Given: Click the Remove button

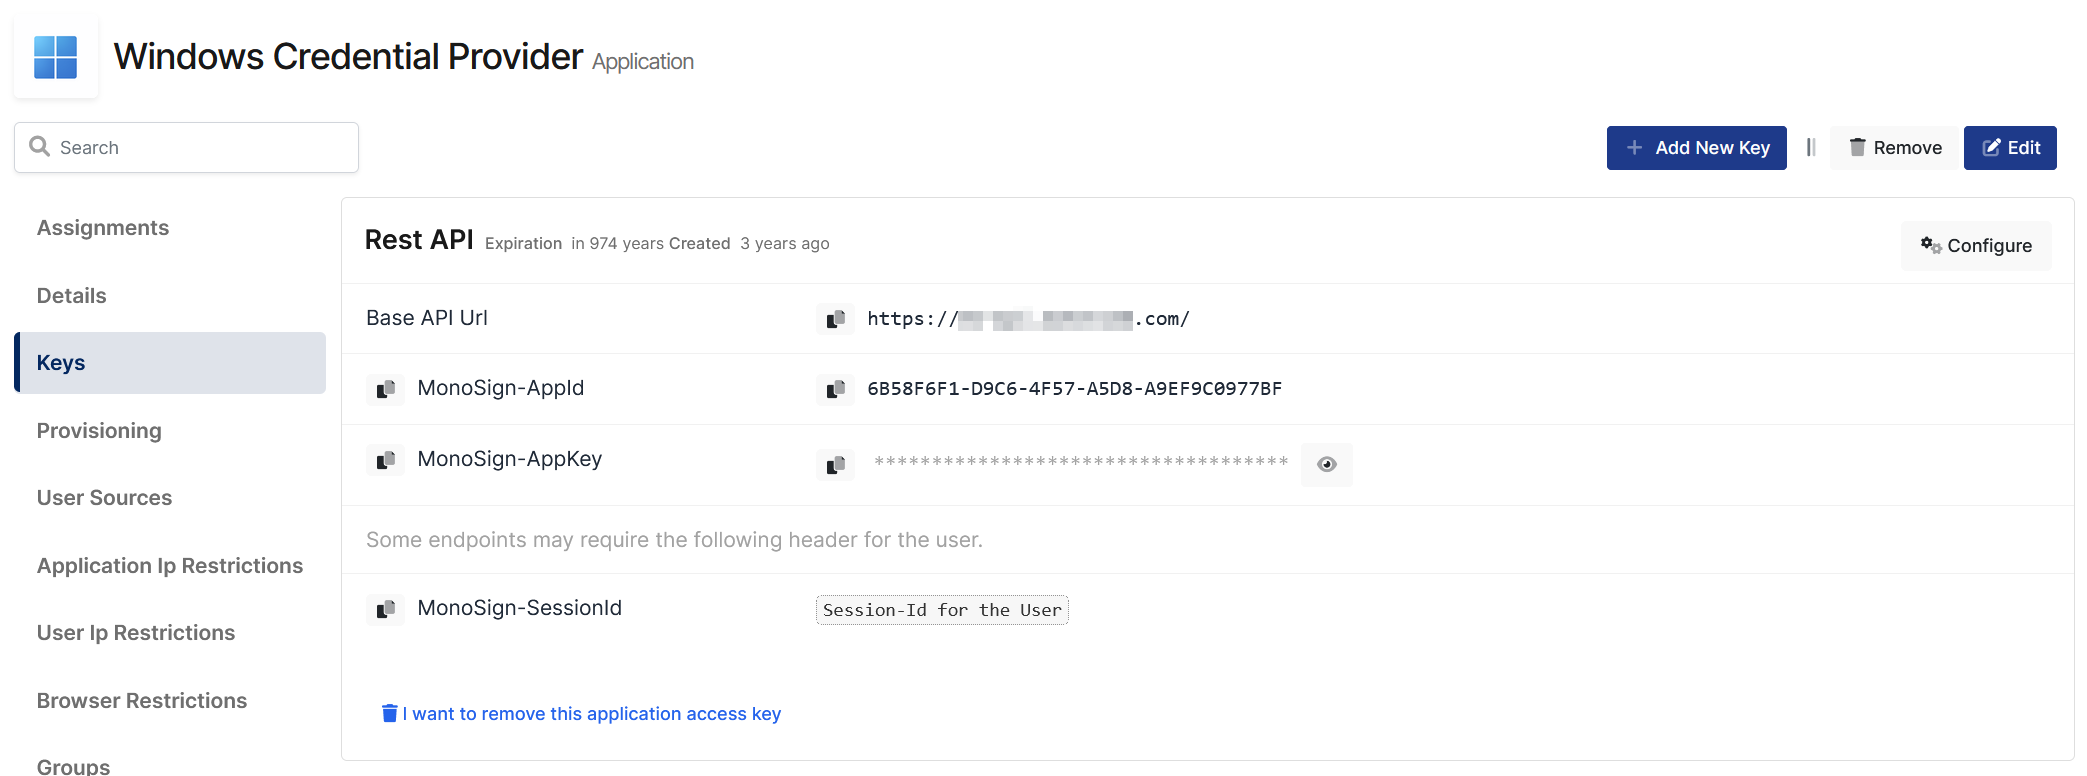Looking at the screenshot, I should point(1894,148).
